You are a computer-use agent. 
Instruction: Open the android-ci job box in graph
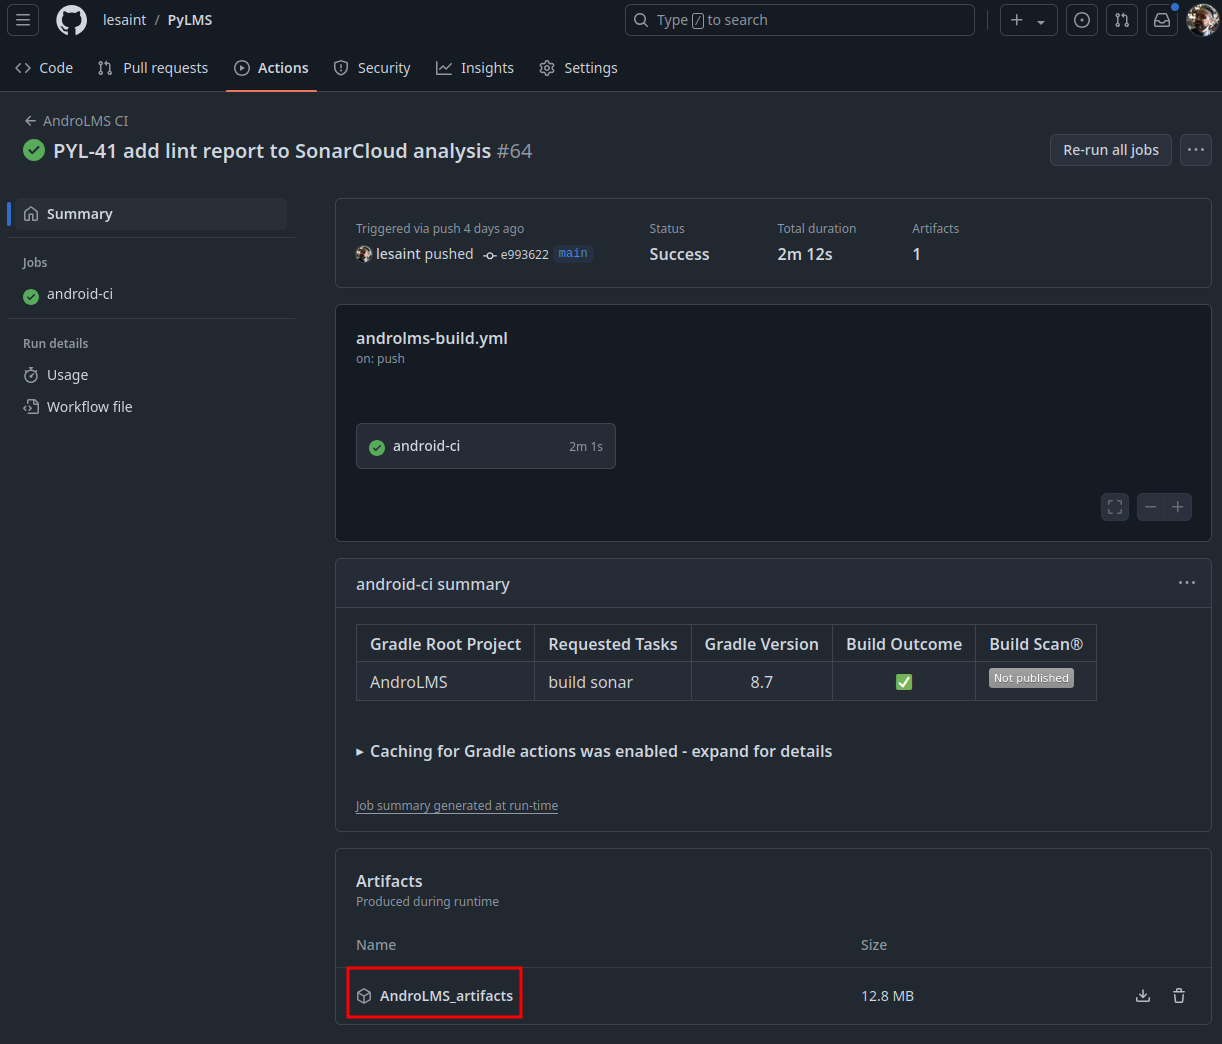(486, 446)
